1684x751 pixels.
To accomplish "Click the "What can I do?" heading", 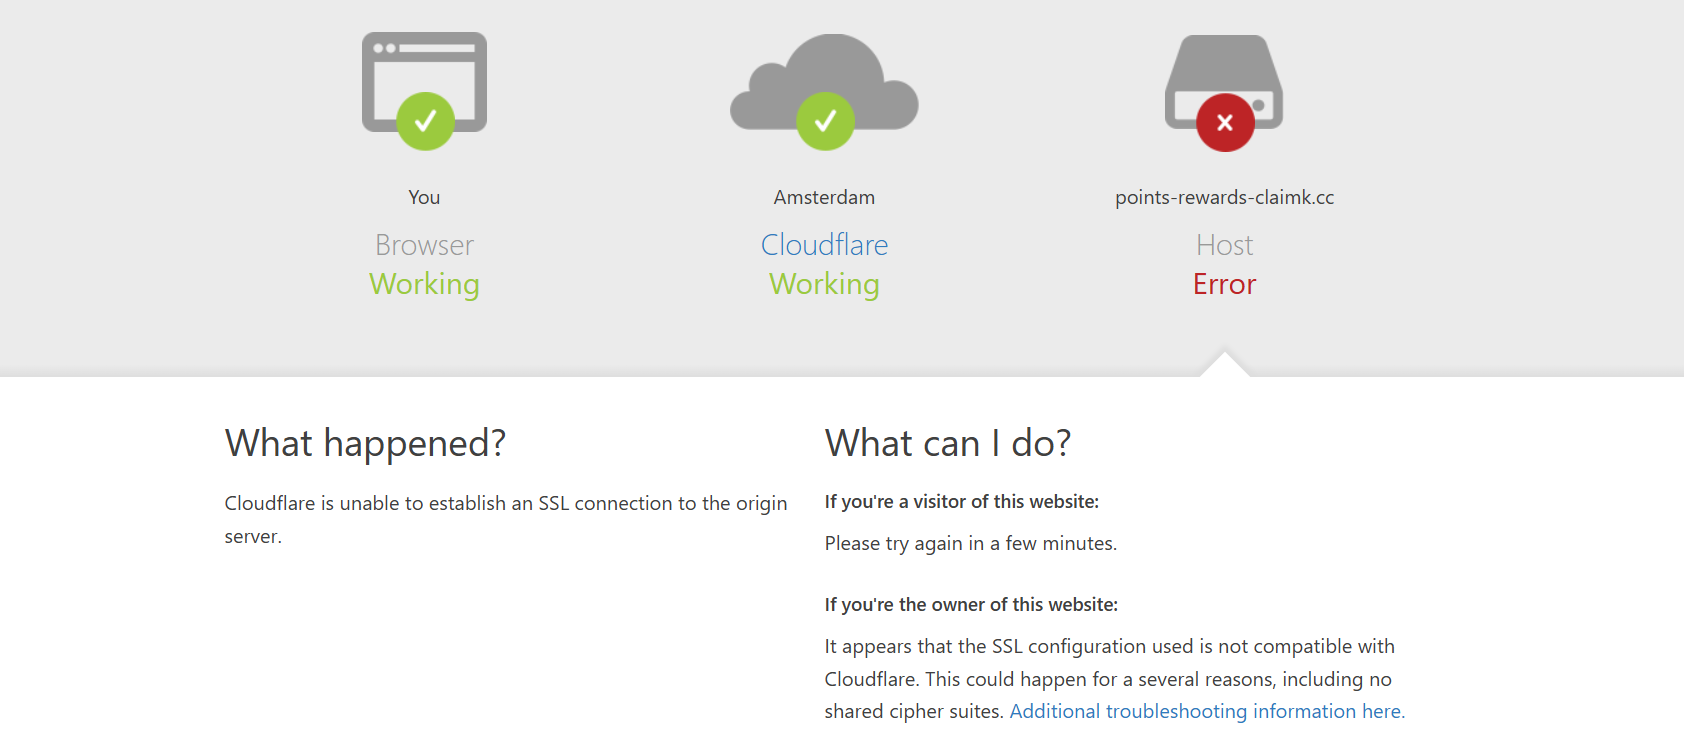I will click(947, 443).
